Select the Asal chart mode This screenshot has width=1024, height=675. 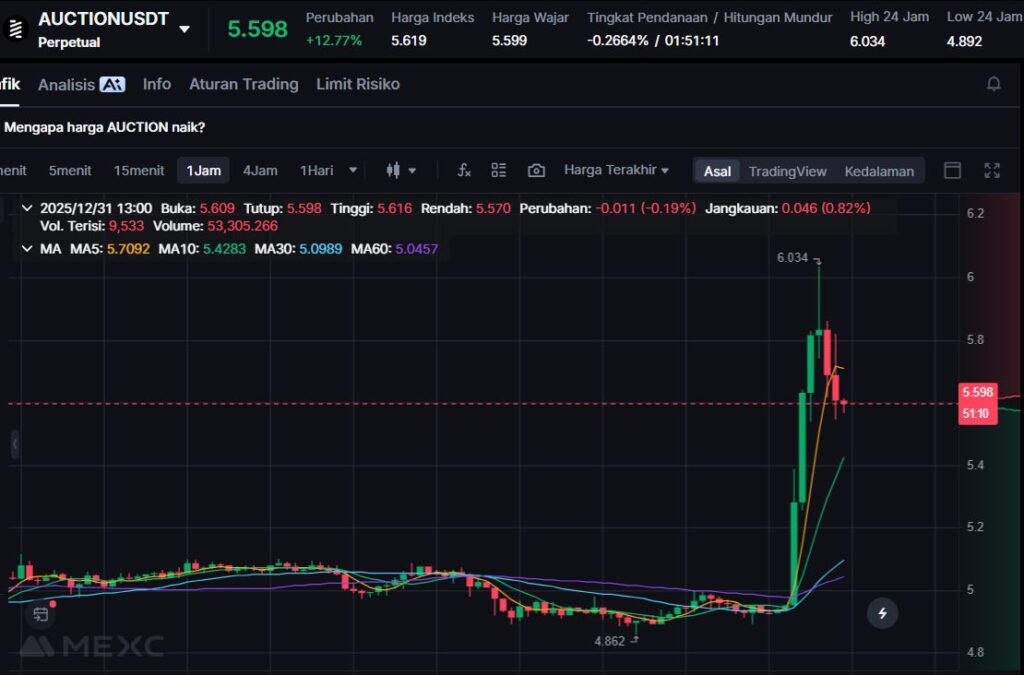click(717, 171)
